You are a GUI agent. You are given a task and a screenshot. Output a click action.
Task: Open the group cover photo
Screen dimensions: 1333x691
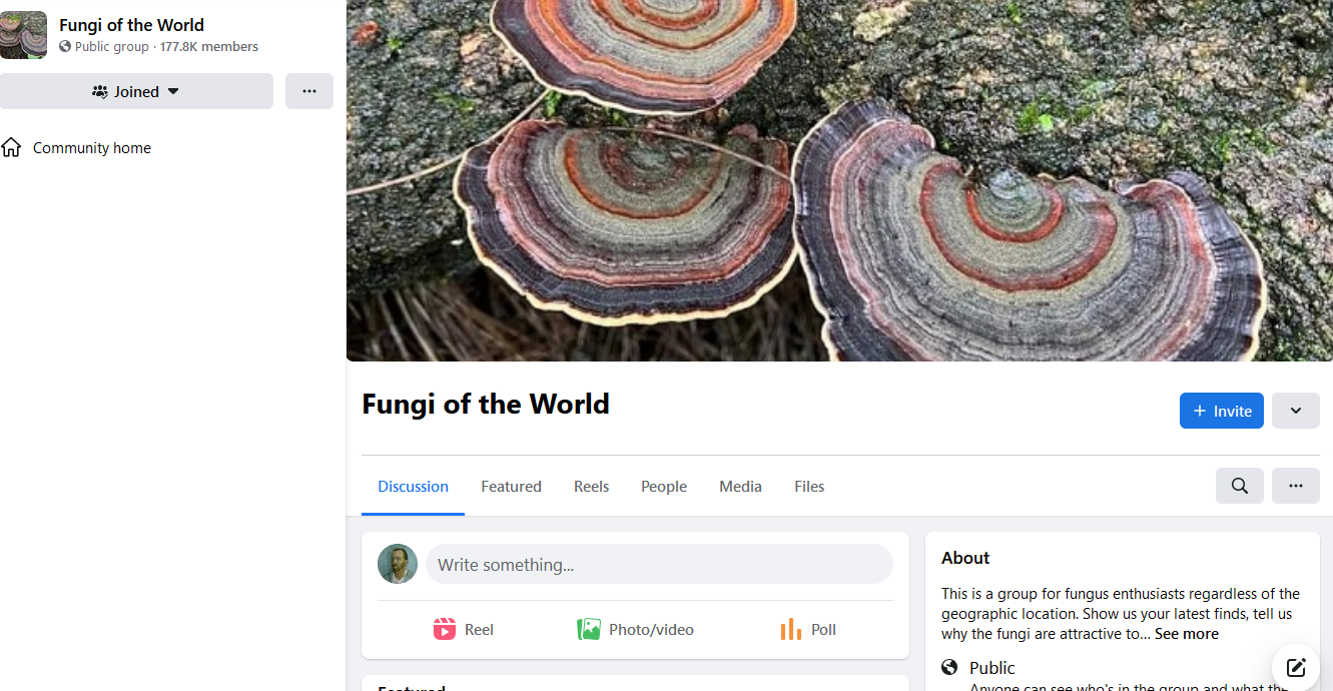click(x=839, y=180)
